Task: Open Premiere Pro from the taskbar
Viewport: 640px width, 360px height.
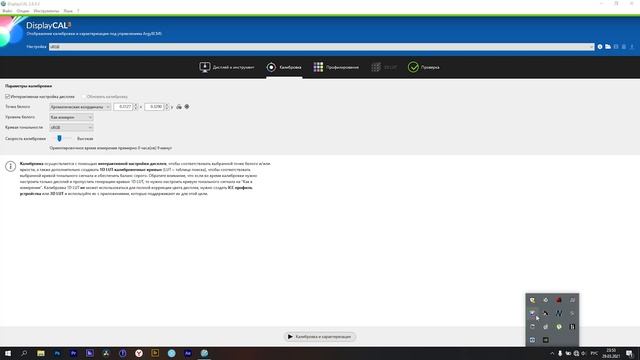Action: pyautogui.click(x=73, y=353)
